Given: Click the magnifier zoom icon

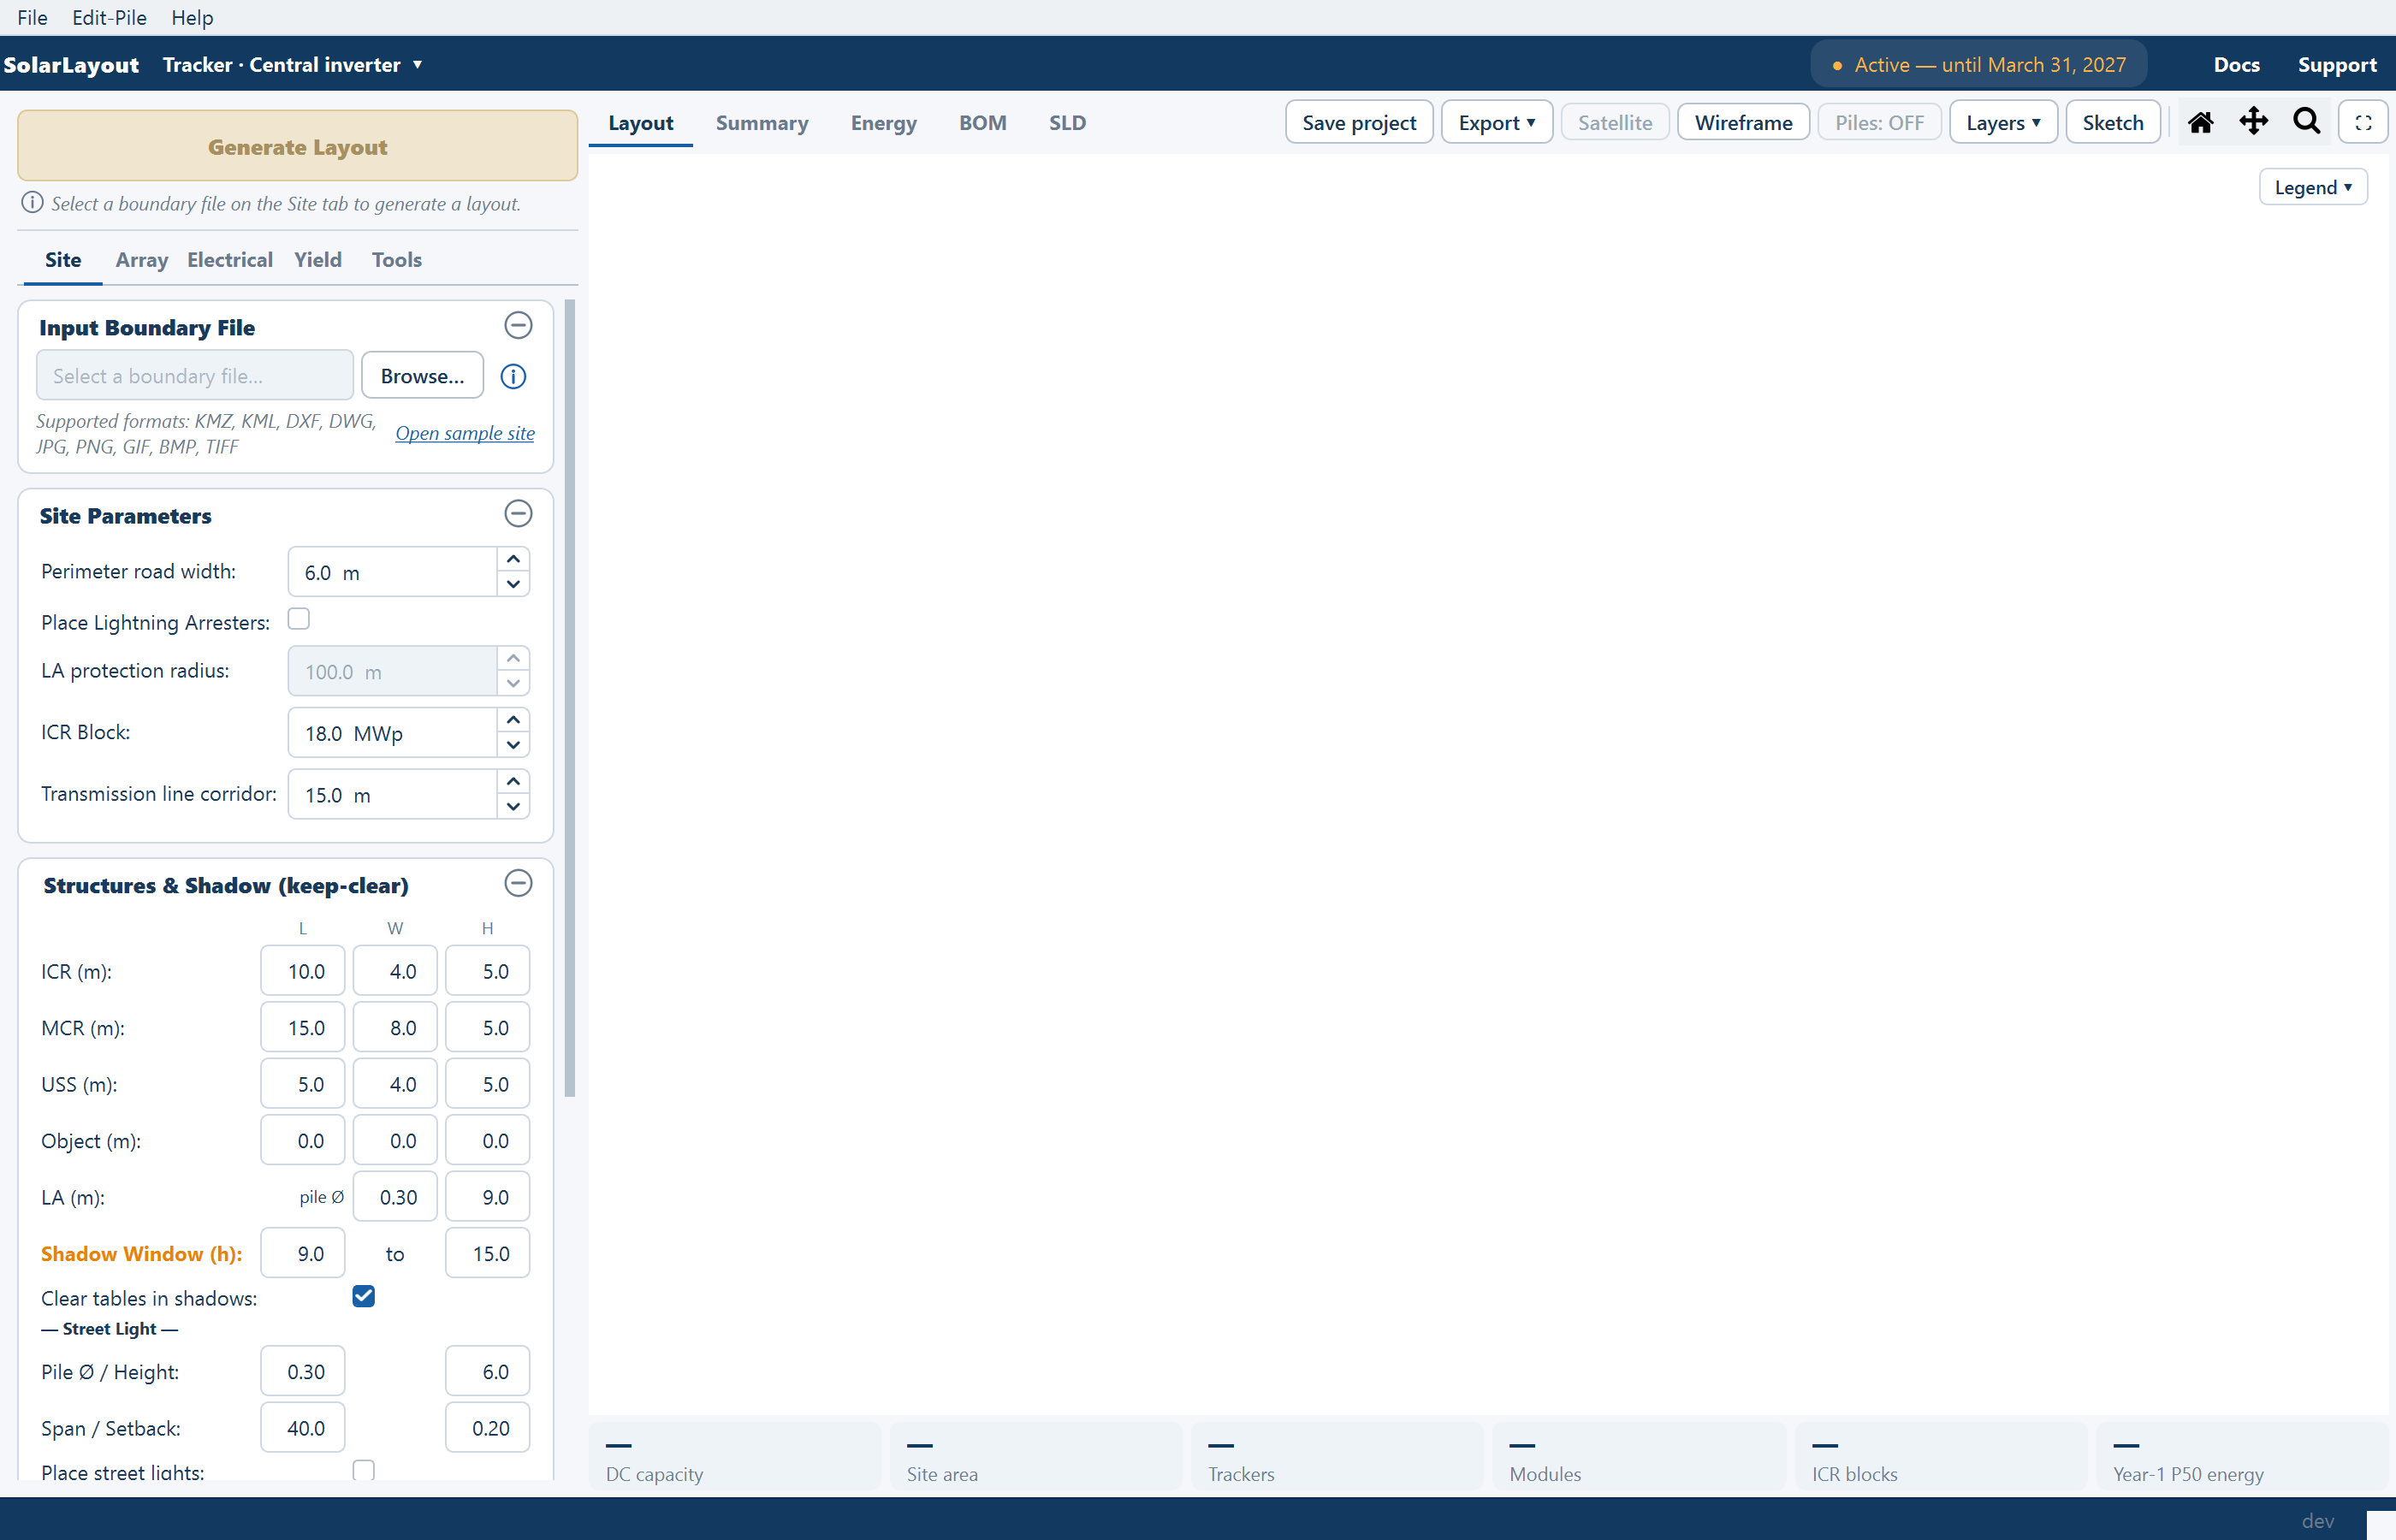Looking at the screenshot, I should click(2306, 121).
